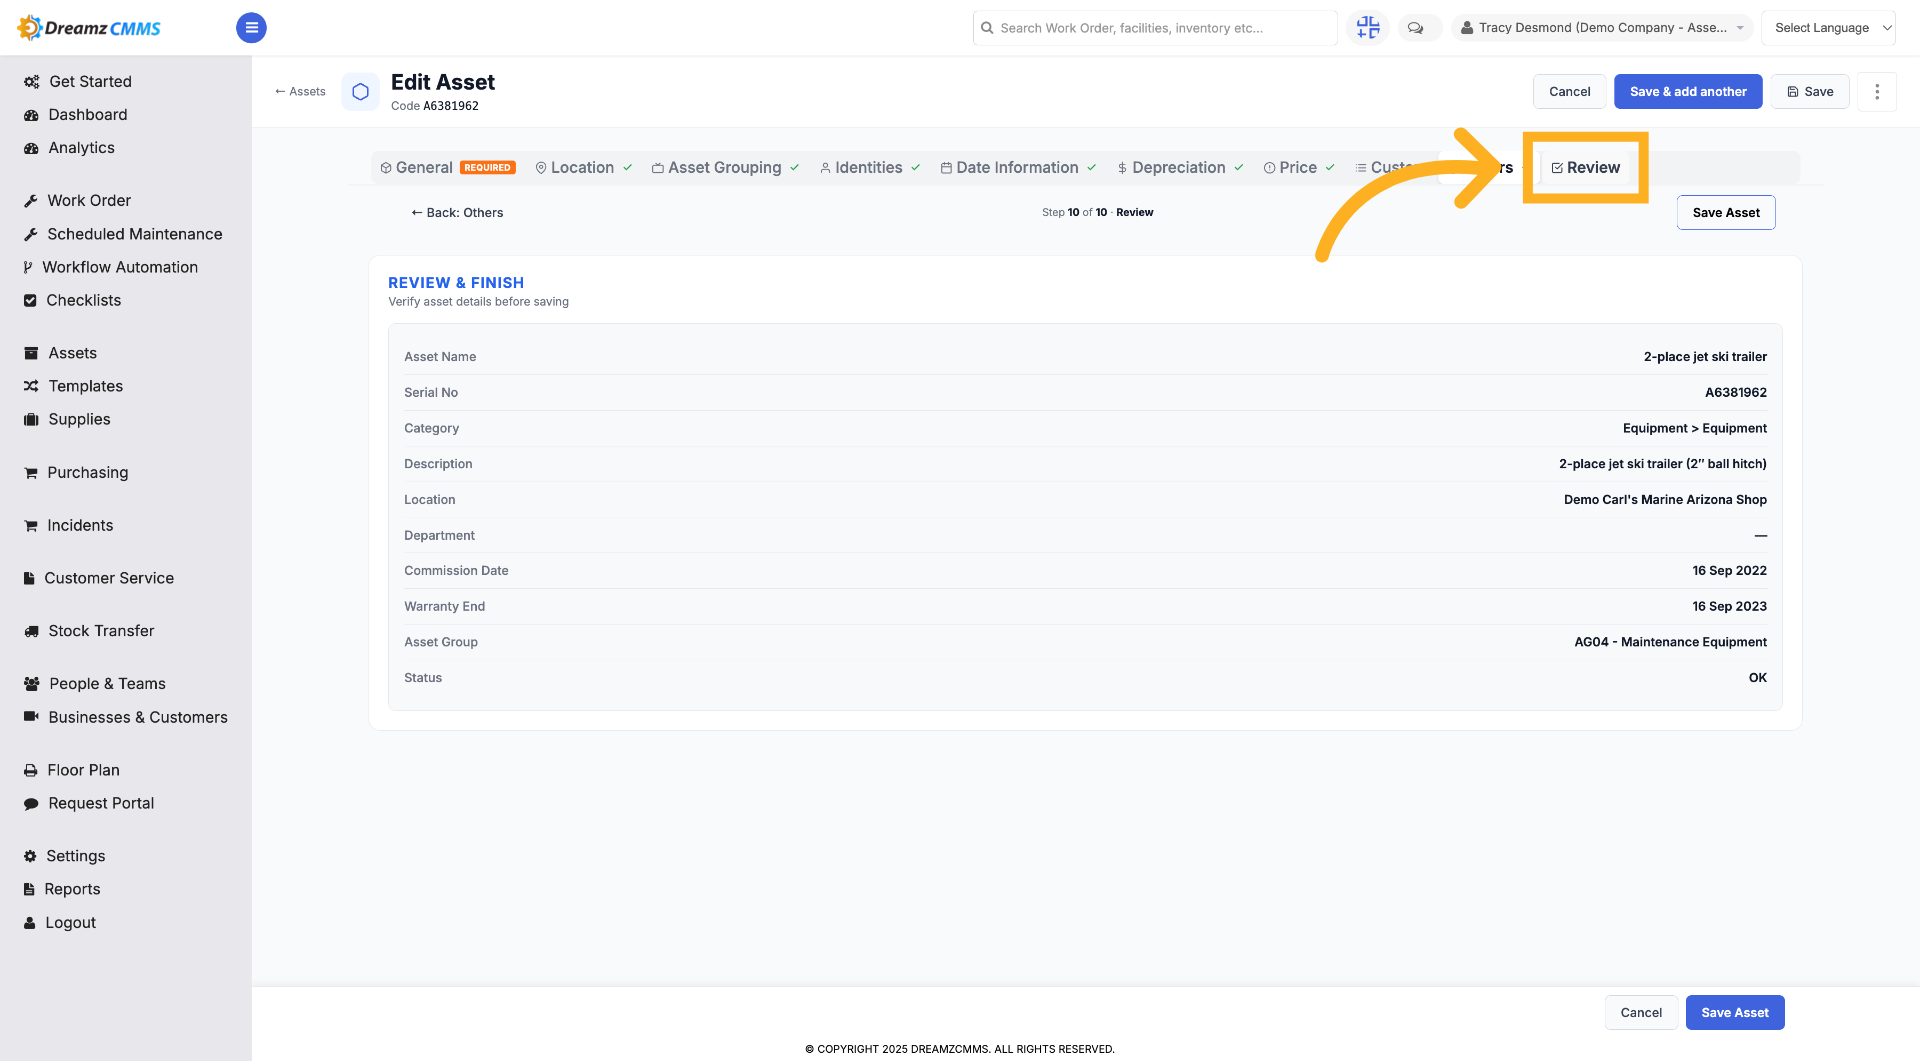The width and height of the screenshot is (1920, 1061).
Task: Click the Workflow Automation icon
Action: click(x=28, y=267)
